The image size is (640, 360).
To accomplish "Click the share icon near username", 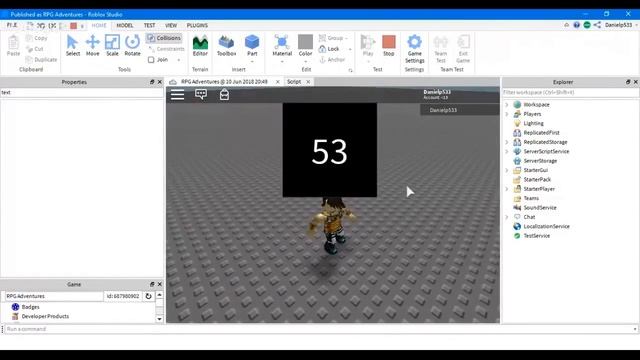I will click(x=597, y=25).
